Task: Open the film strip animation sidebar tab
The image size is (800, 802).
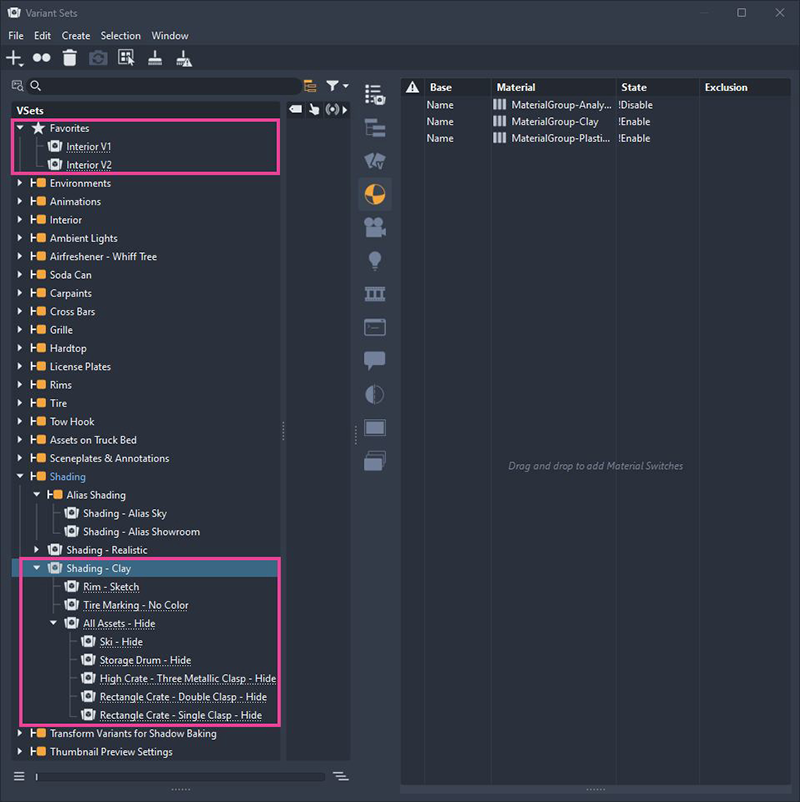Action: pos(375,294)
